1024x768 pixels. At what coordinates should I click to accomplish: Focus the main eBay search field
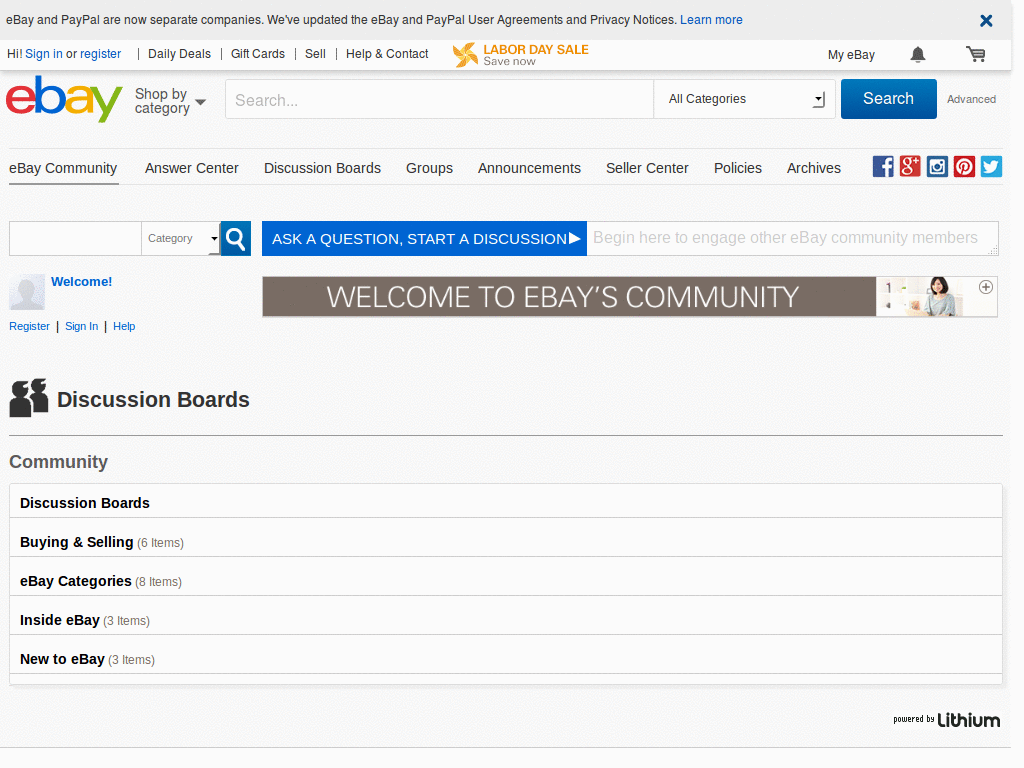click(x=439, y=99)
